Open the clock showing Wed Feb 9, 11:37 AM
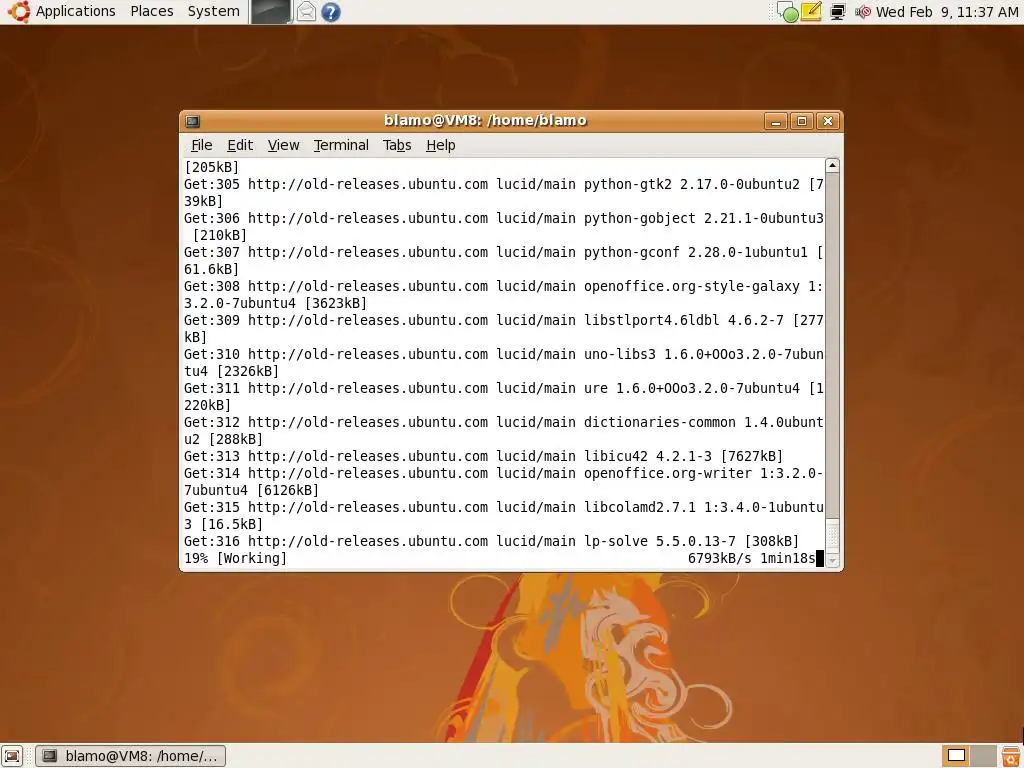Image resolution: width=1024 pixels, height=768 pixels. pyautogui.click(x=947, y=12)
